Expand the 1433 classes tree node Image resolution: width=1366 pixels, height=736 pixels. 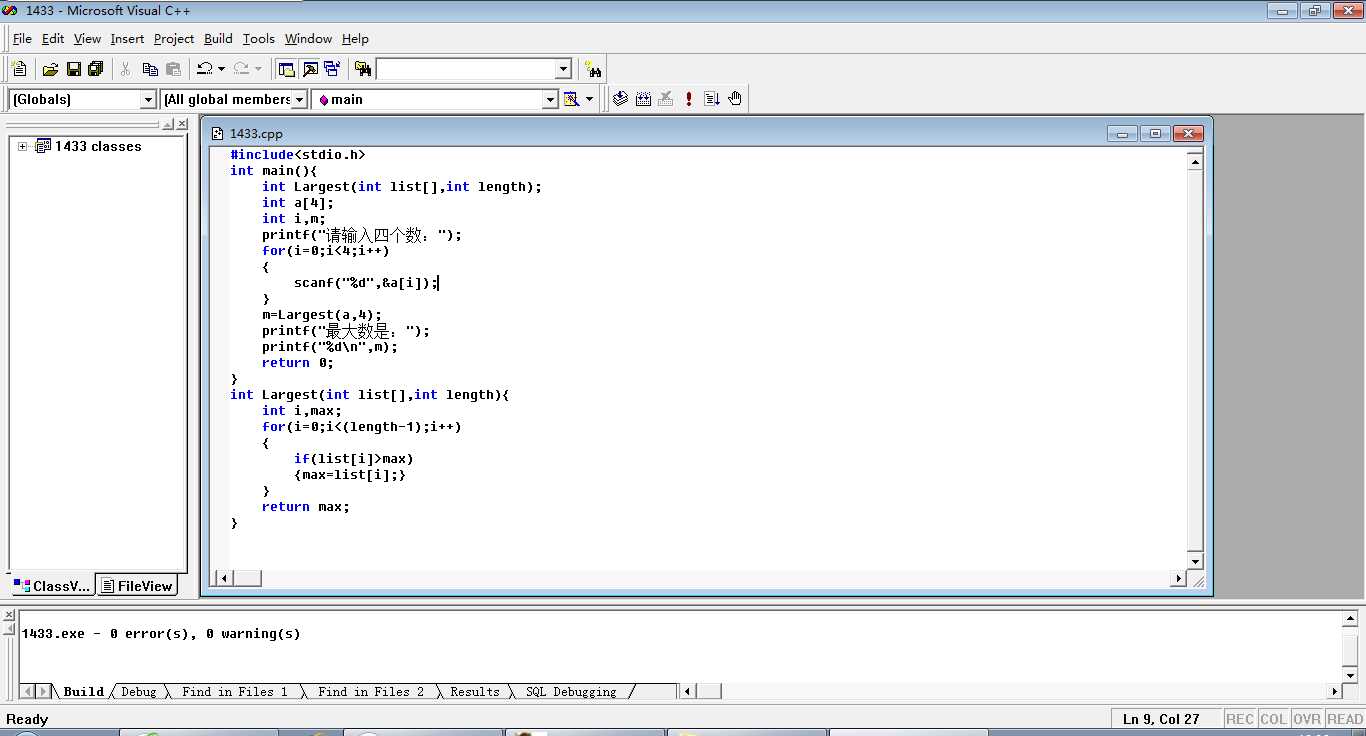pos(22,146)
